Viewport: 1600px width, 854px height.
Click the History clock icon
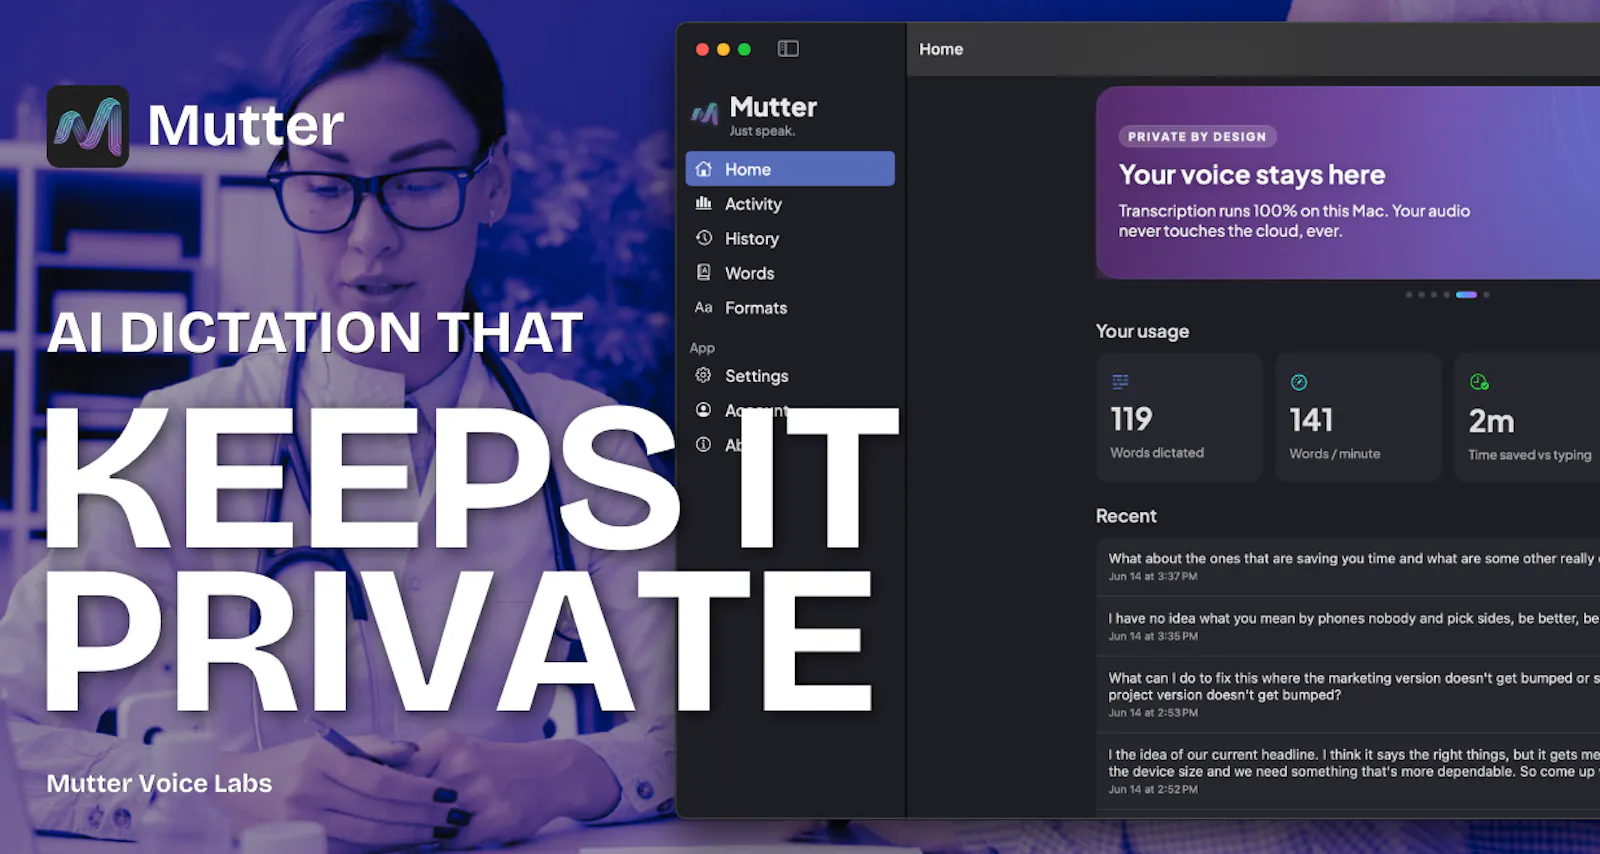pyautogui.click(x=704, y=238)
